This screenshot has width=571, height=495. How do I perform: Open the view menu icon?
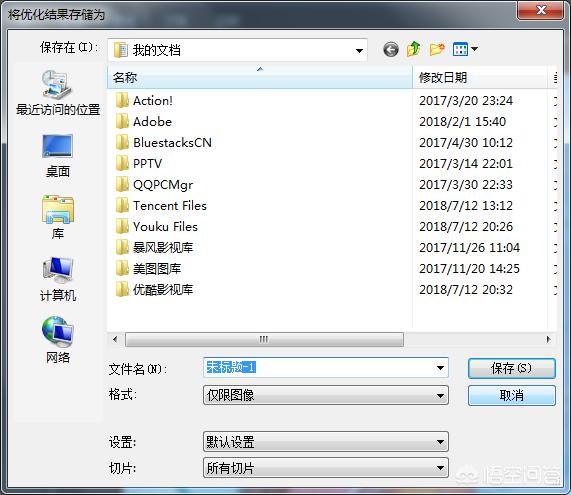(465, 49)
